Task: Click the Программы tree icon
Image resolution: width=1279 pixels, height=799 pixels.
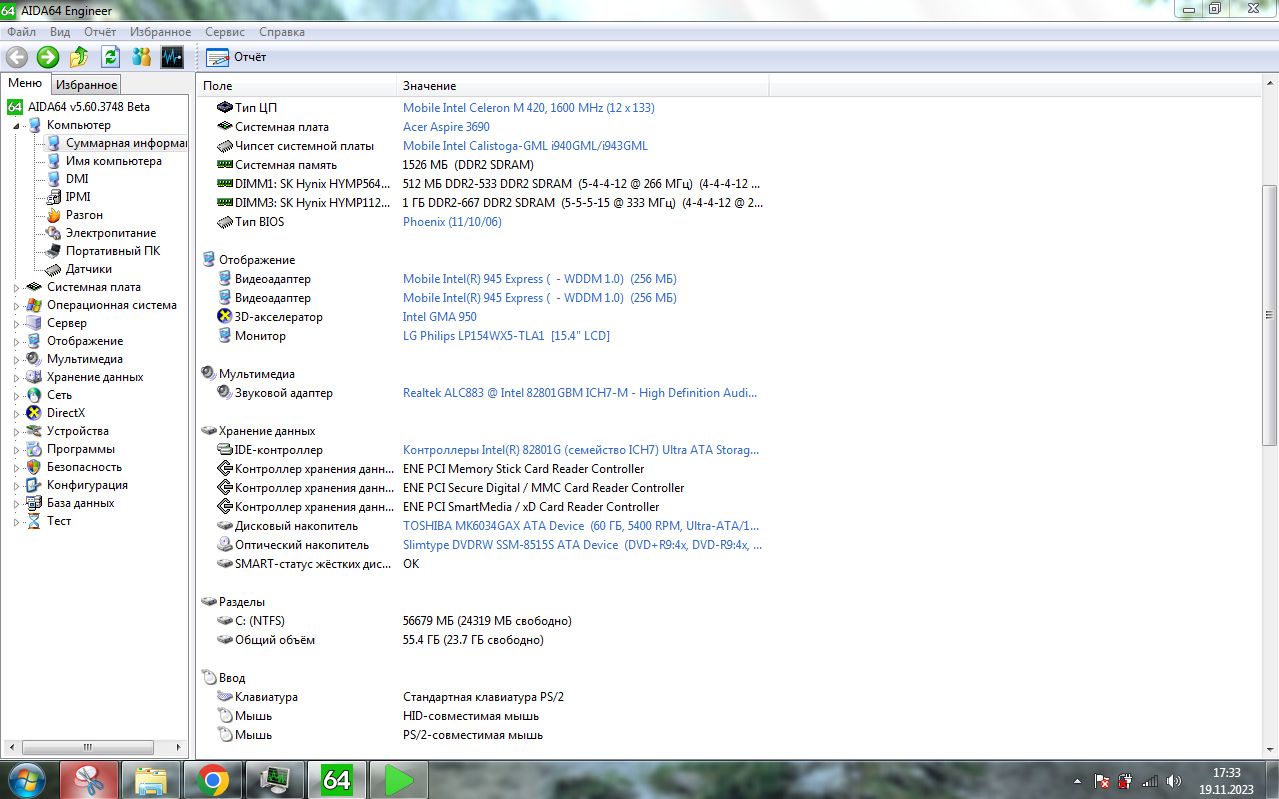Action: click(34, 449)
